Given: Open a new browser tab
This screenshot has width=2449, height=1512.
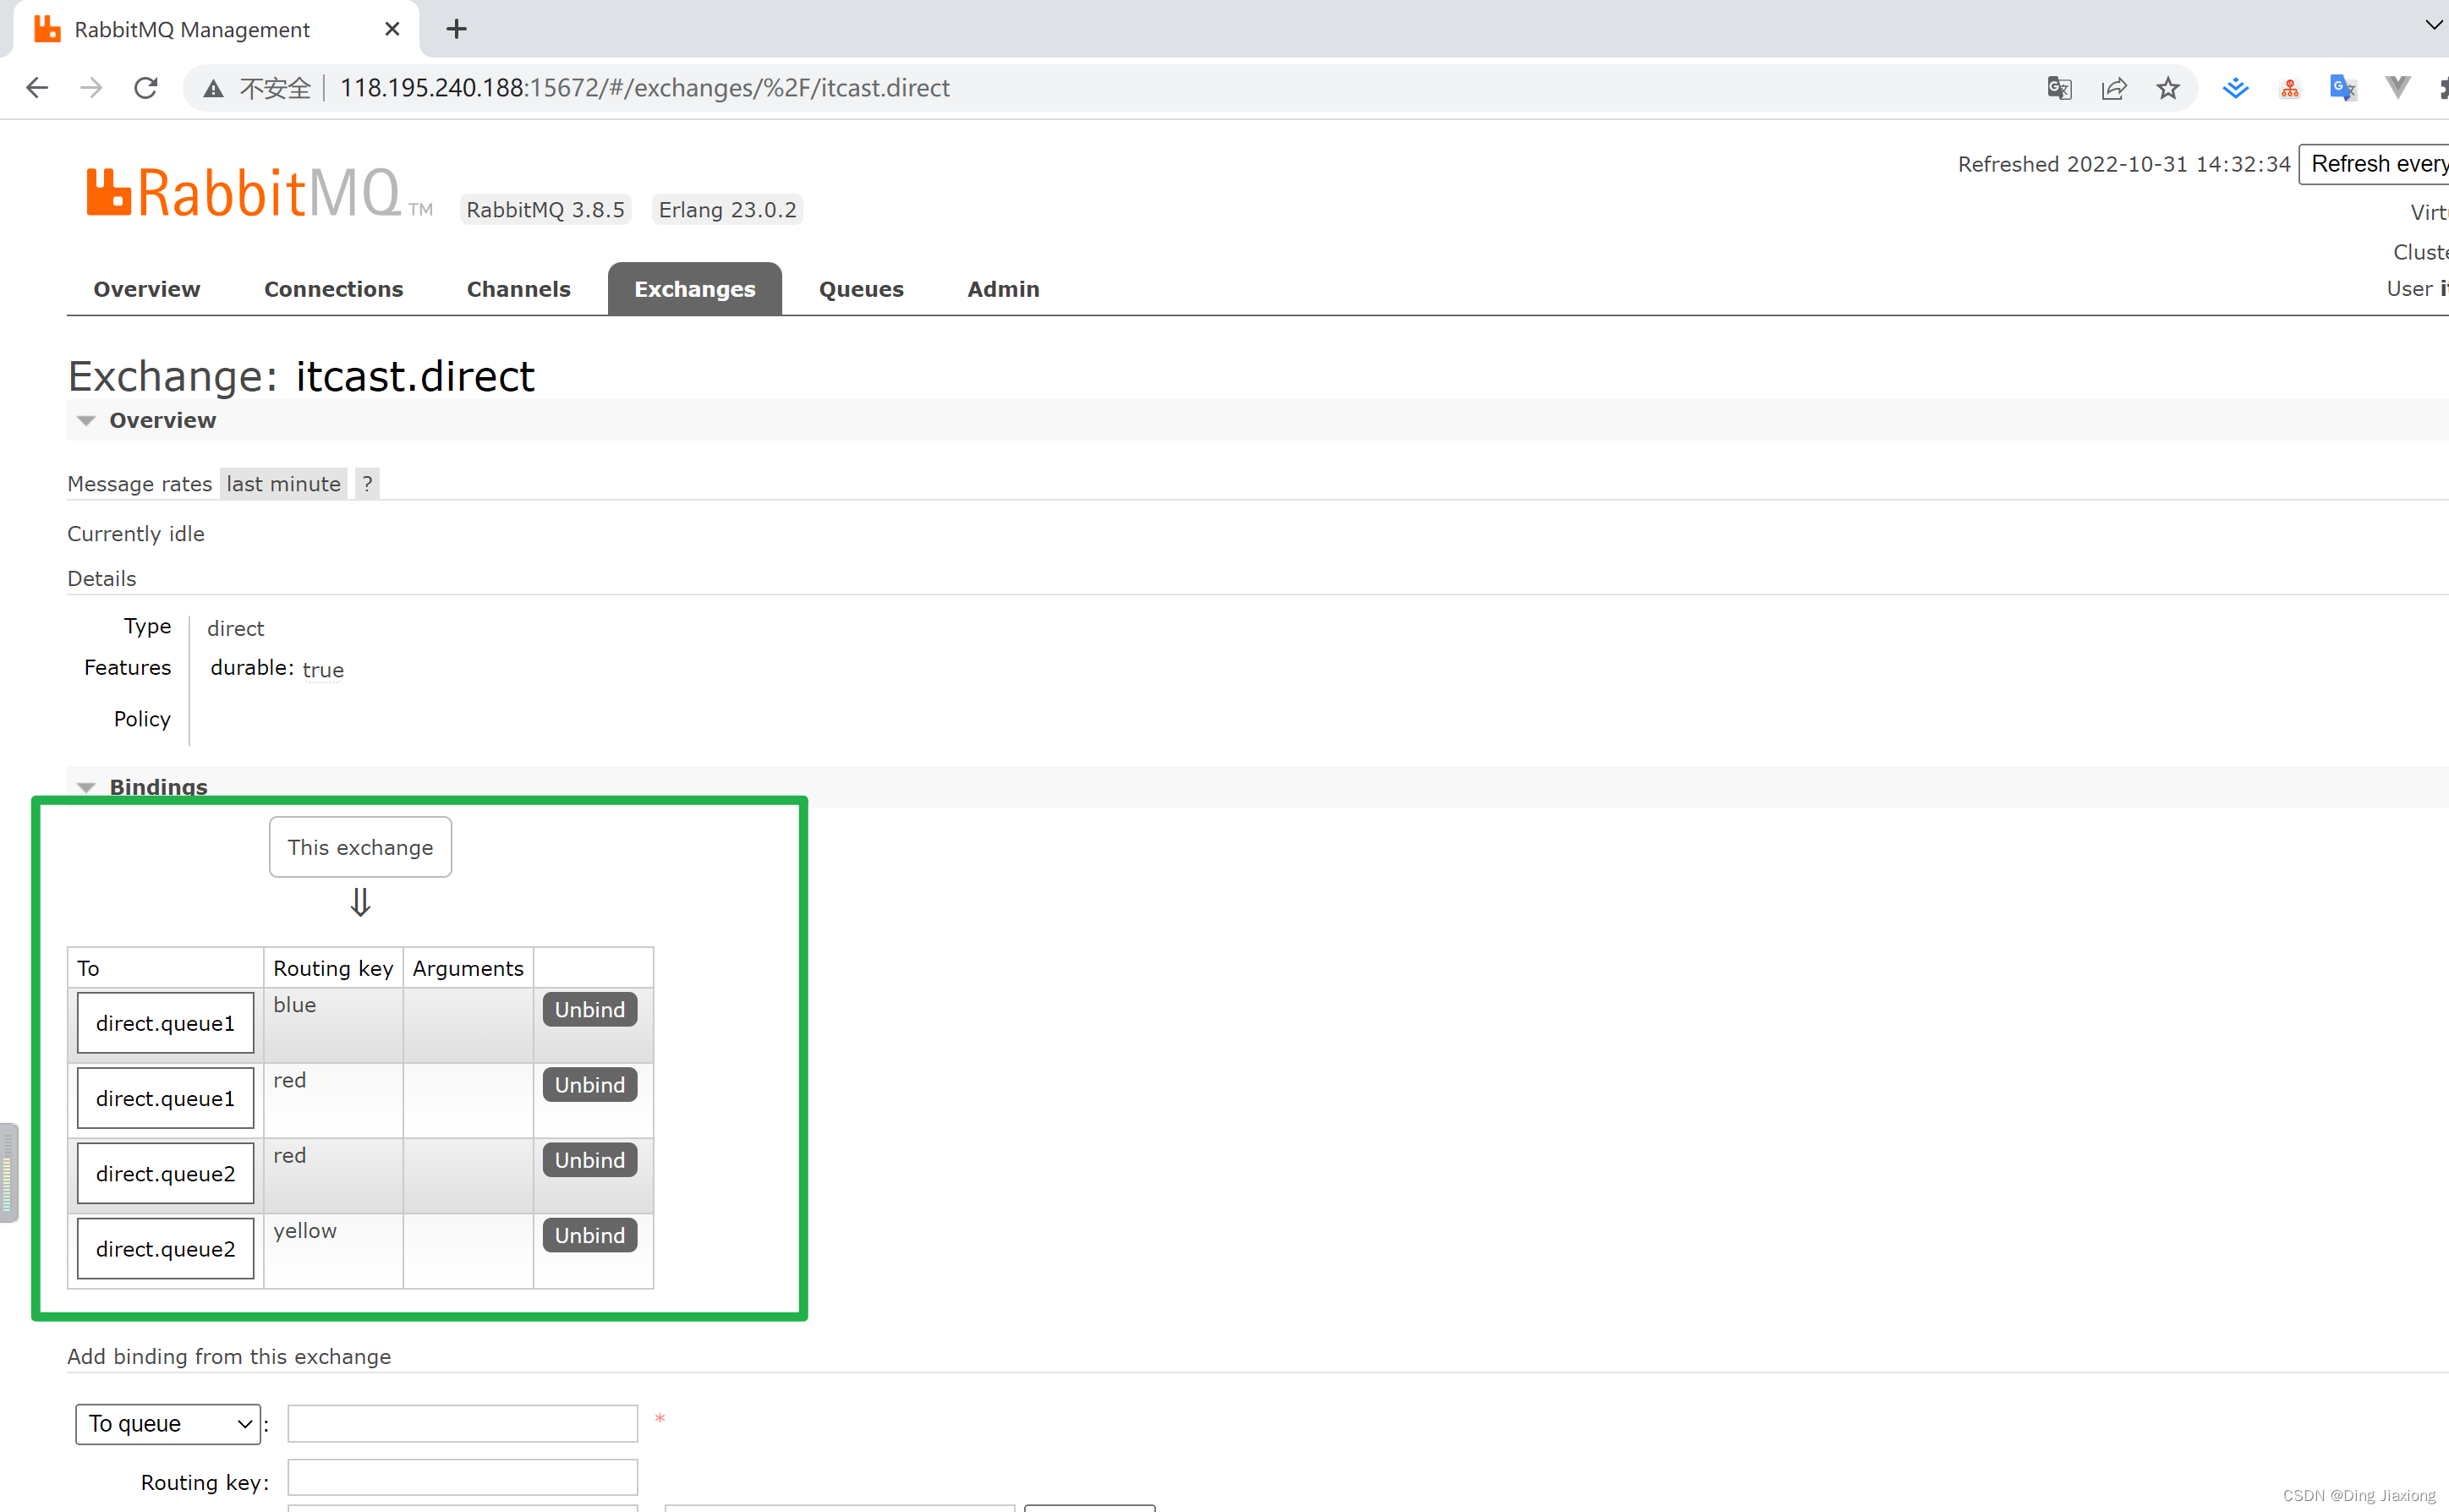Looking at the screenshot, I should (x=456, y=29).
